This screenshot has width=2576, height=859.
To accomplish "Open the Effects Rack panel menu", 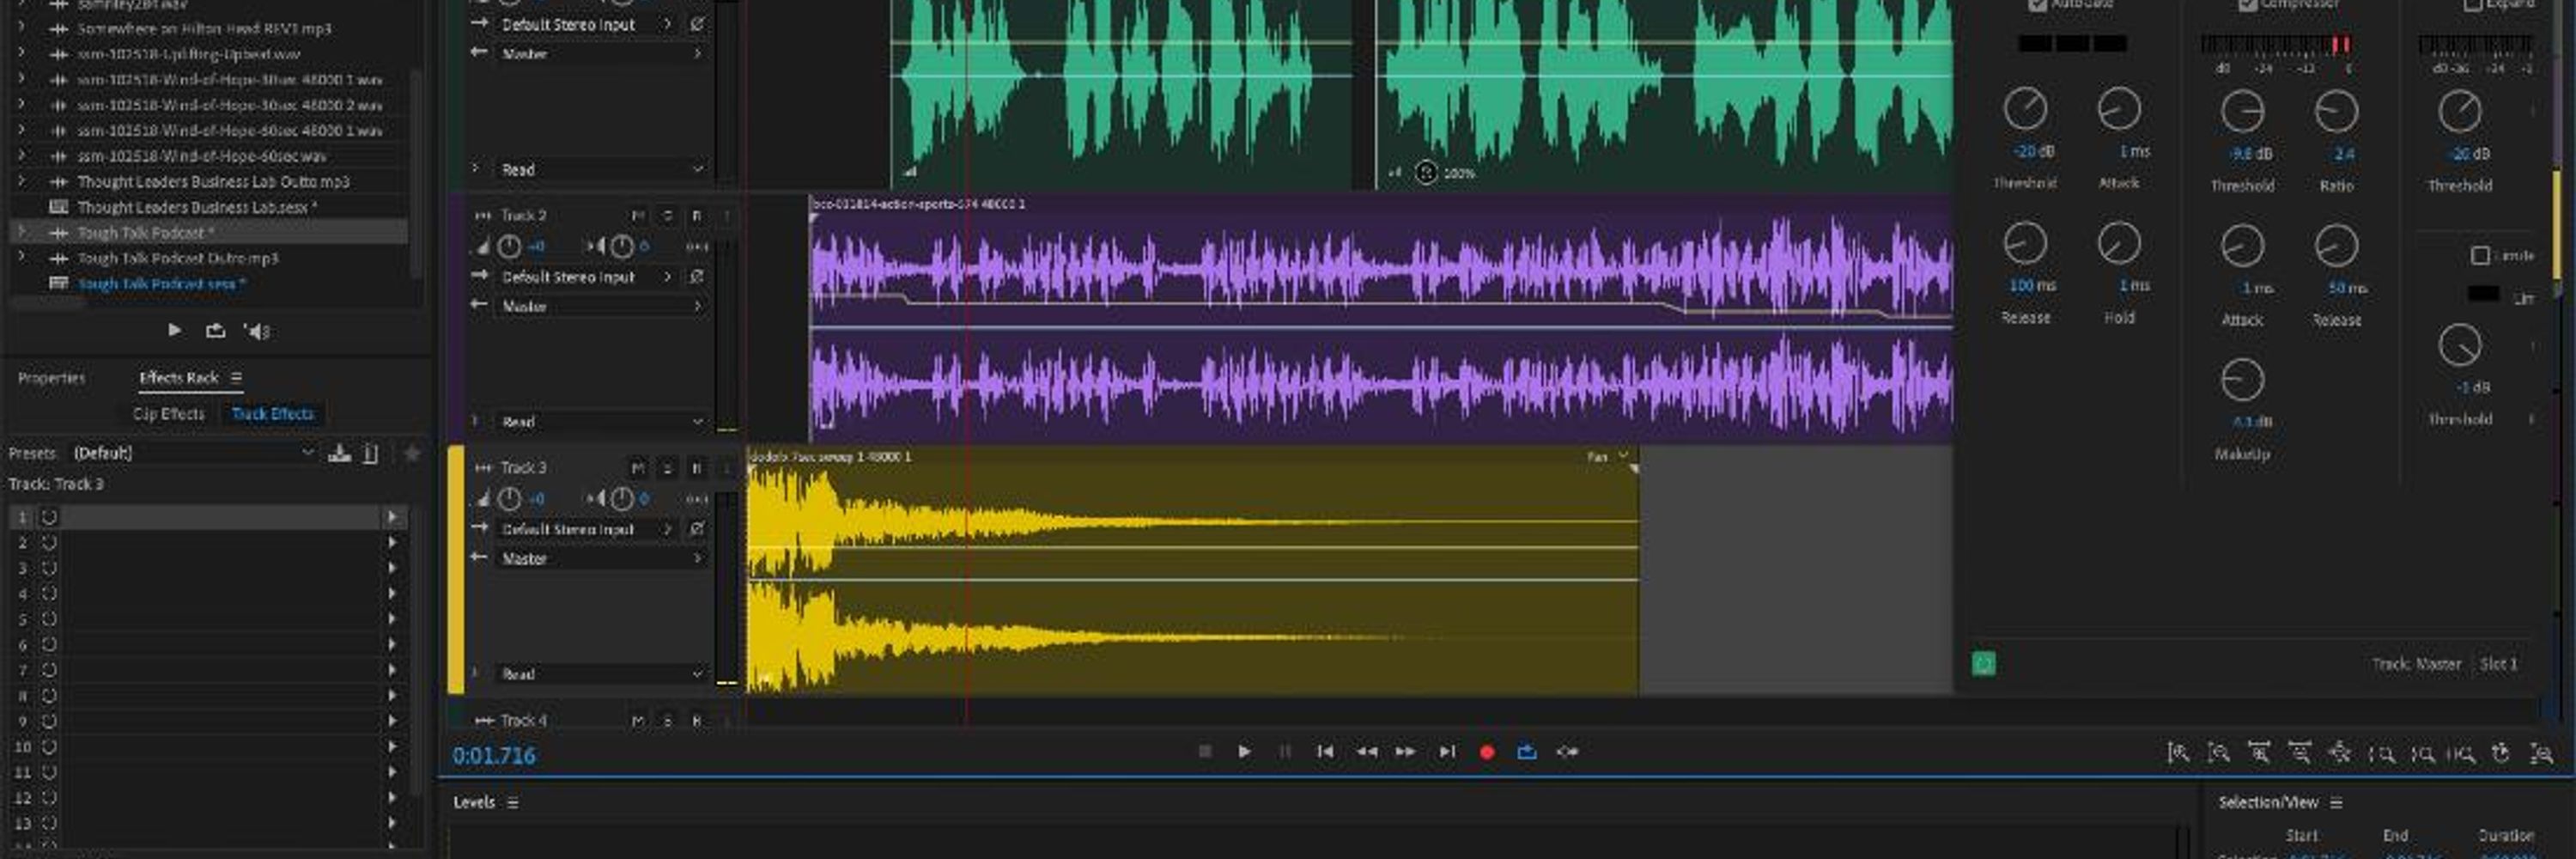I will point(237,377).
